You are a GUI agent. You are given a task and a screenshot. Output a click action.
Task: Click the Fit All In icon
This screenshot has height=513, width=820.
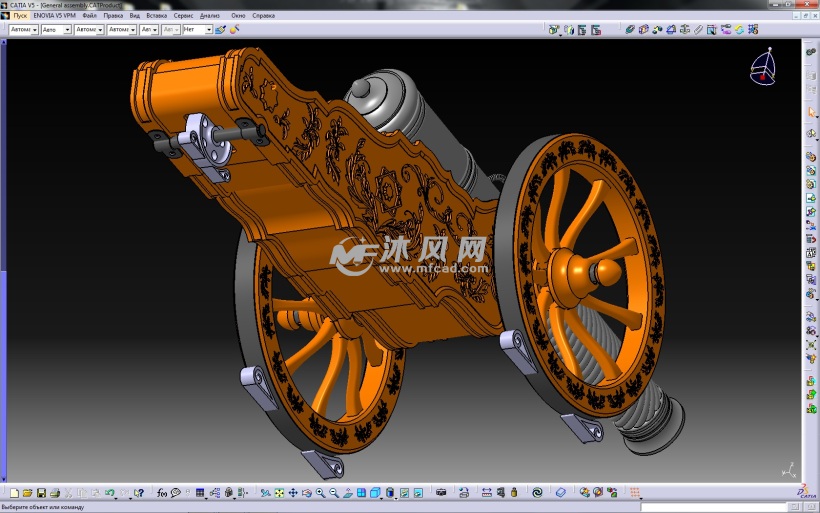click(x=279, y=493)
